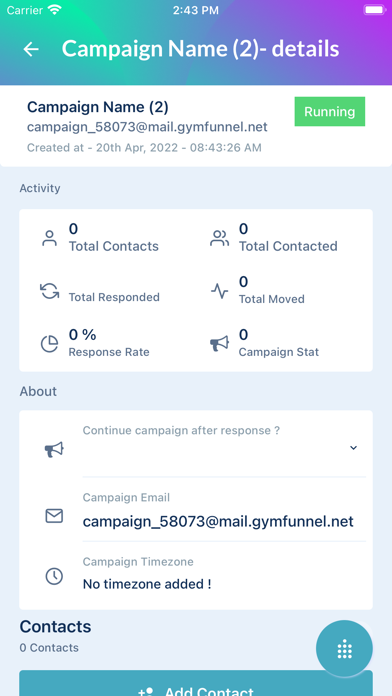Screen dimensions: 392x696
Task: Tap the back arrow in the header
Action: [x=31, y=49]
